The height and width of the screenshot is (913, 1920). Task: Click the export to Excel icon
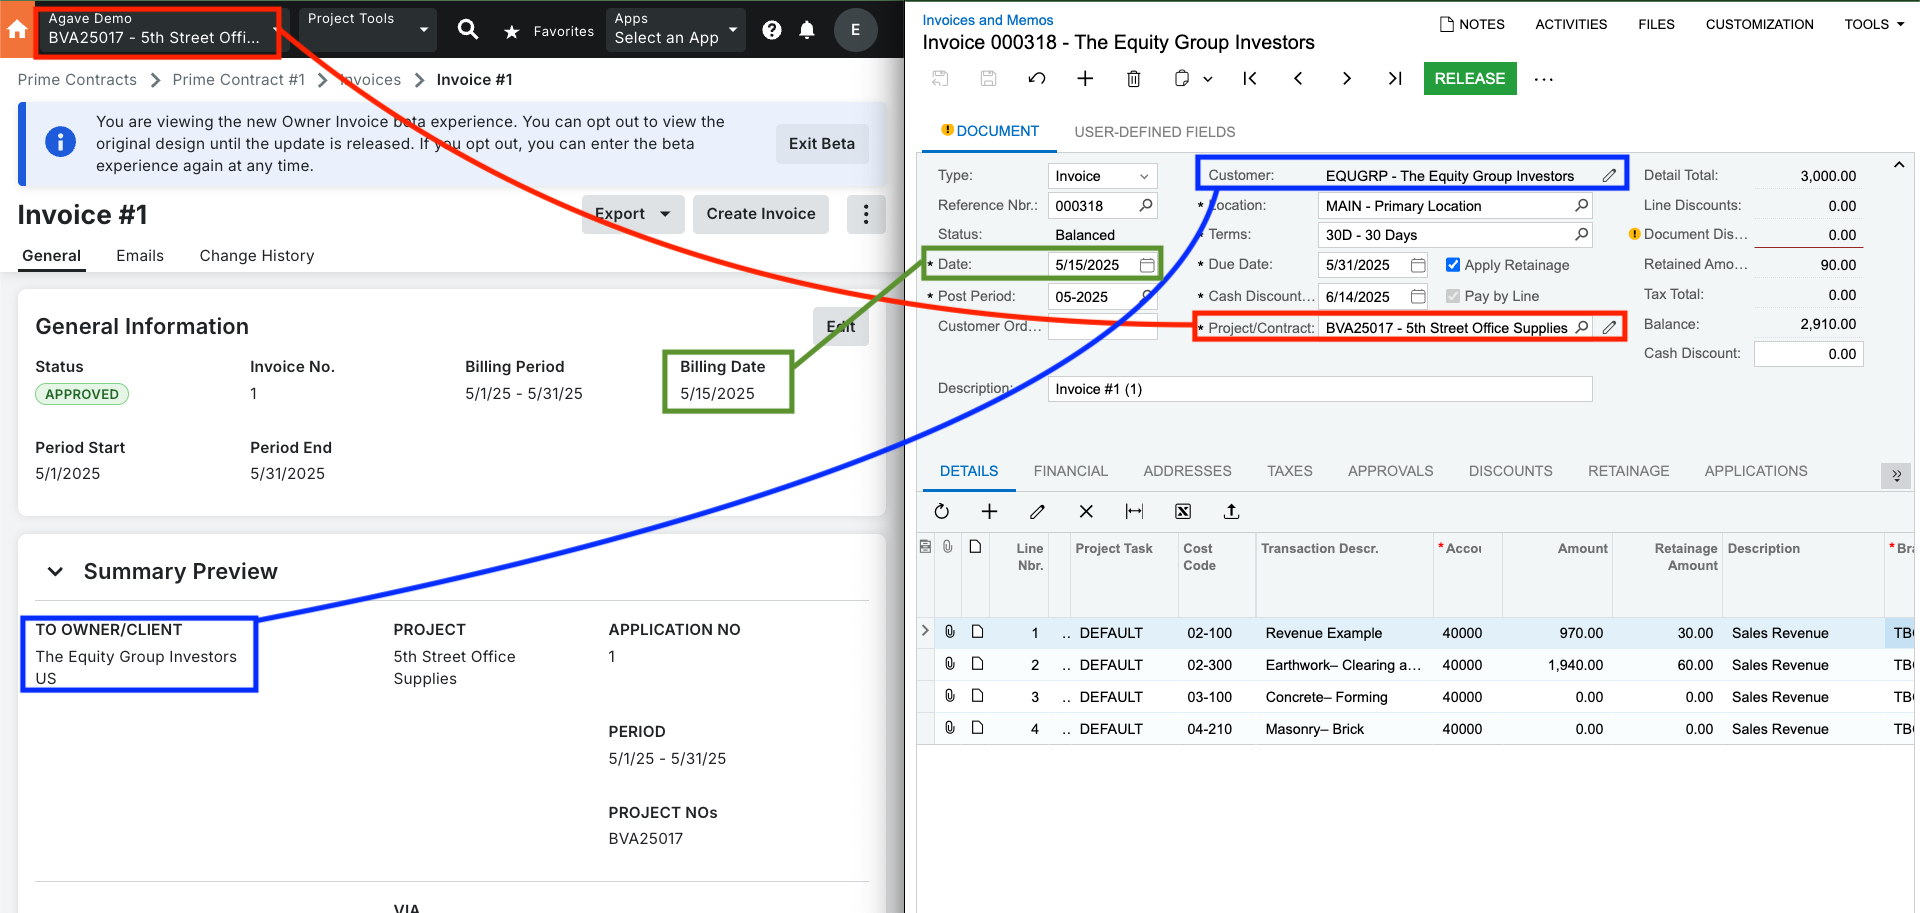(1183, 511)
